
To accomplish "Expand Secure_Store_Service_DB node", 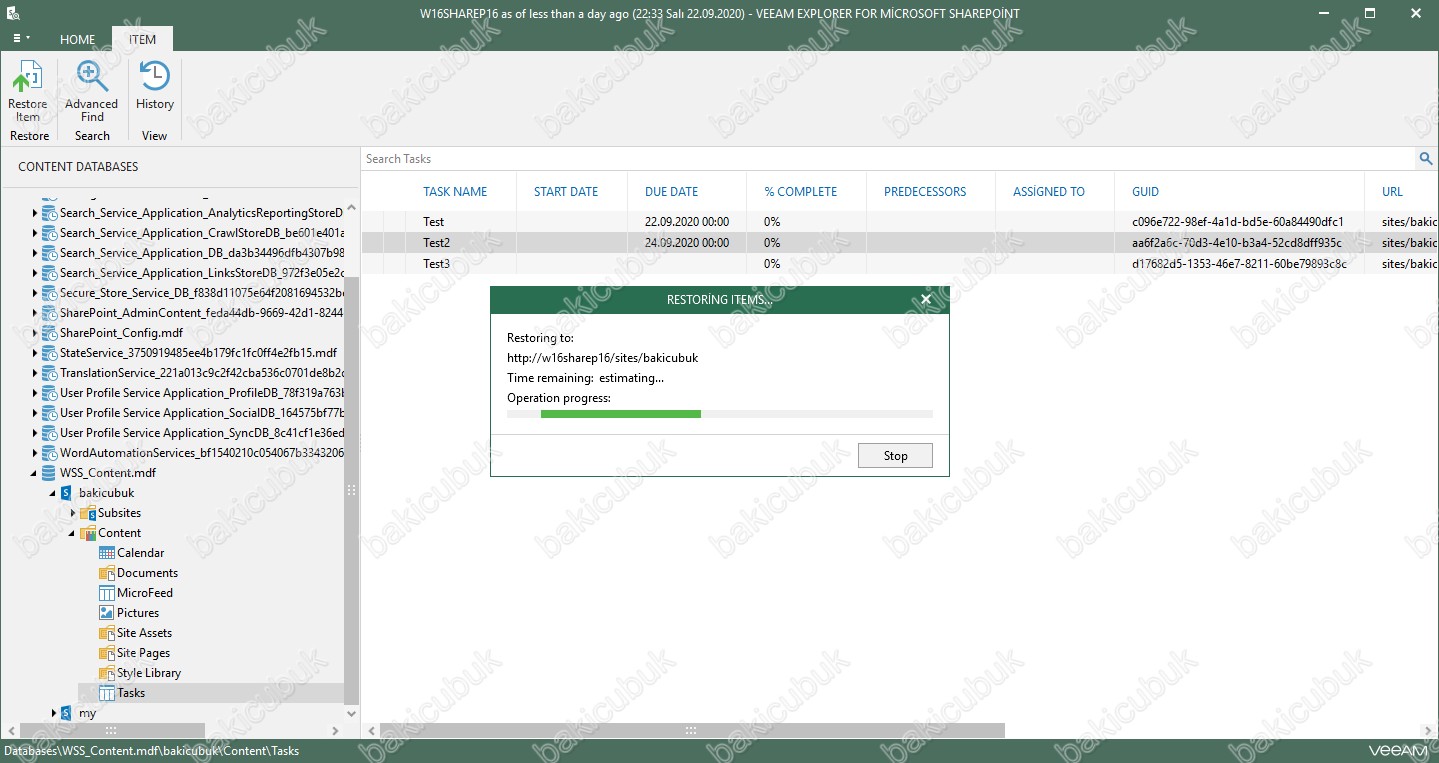I will [x=35, y=293].
